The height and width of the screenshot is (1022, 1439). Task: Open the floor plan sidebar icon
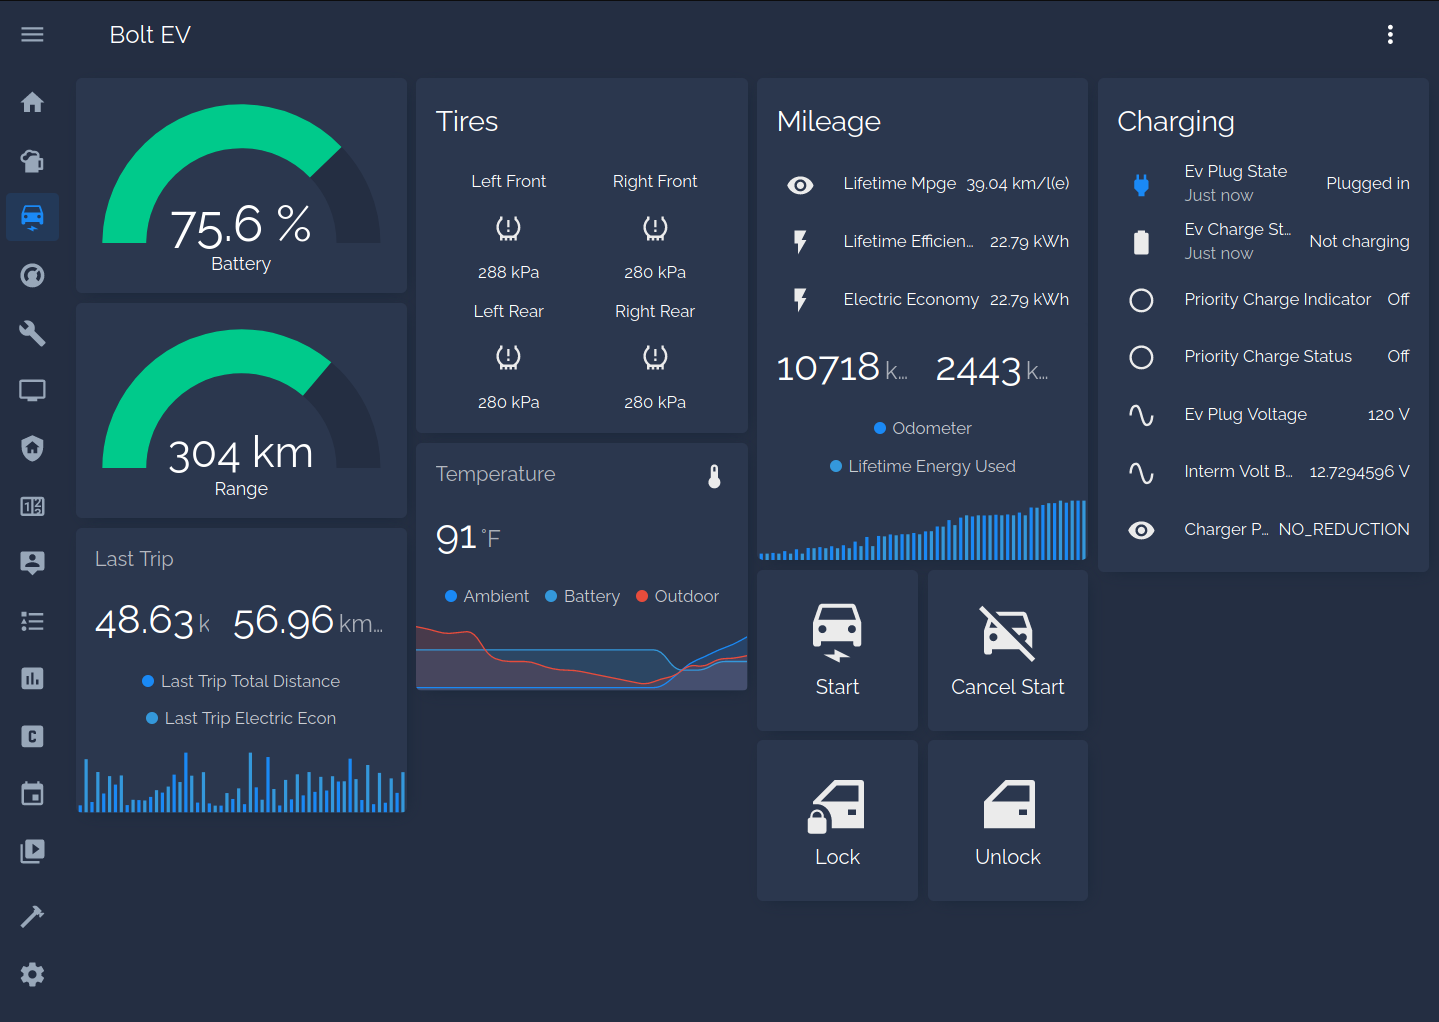coord(32,506)
